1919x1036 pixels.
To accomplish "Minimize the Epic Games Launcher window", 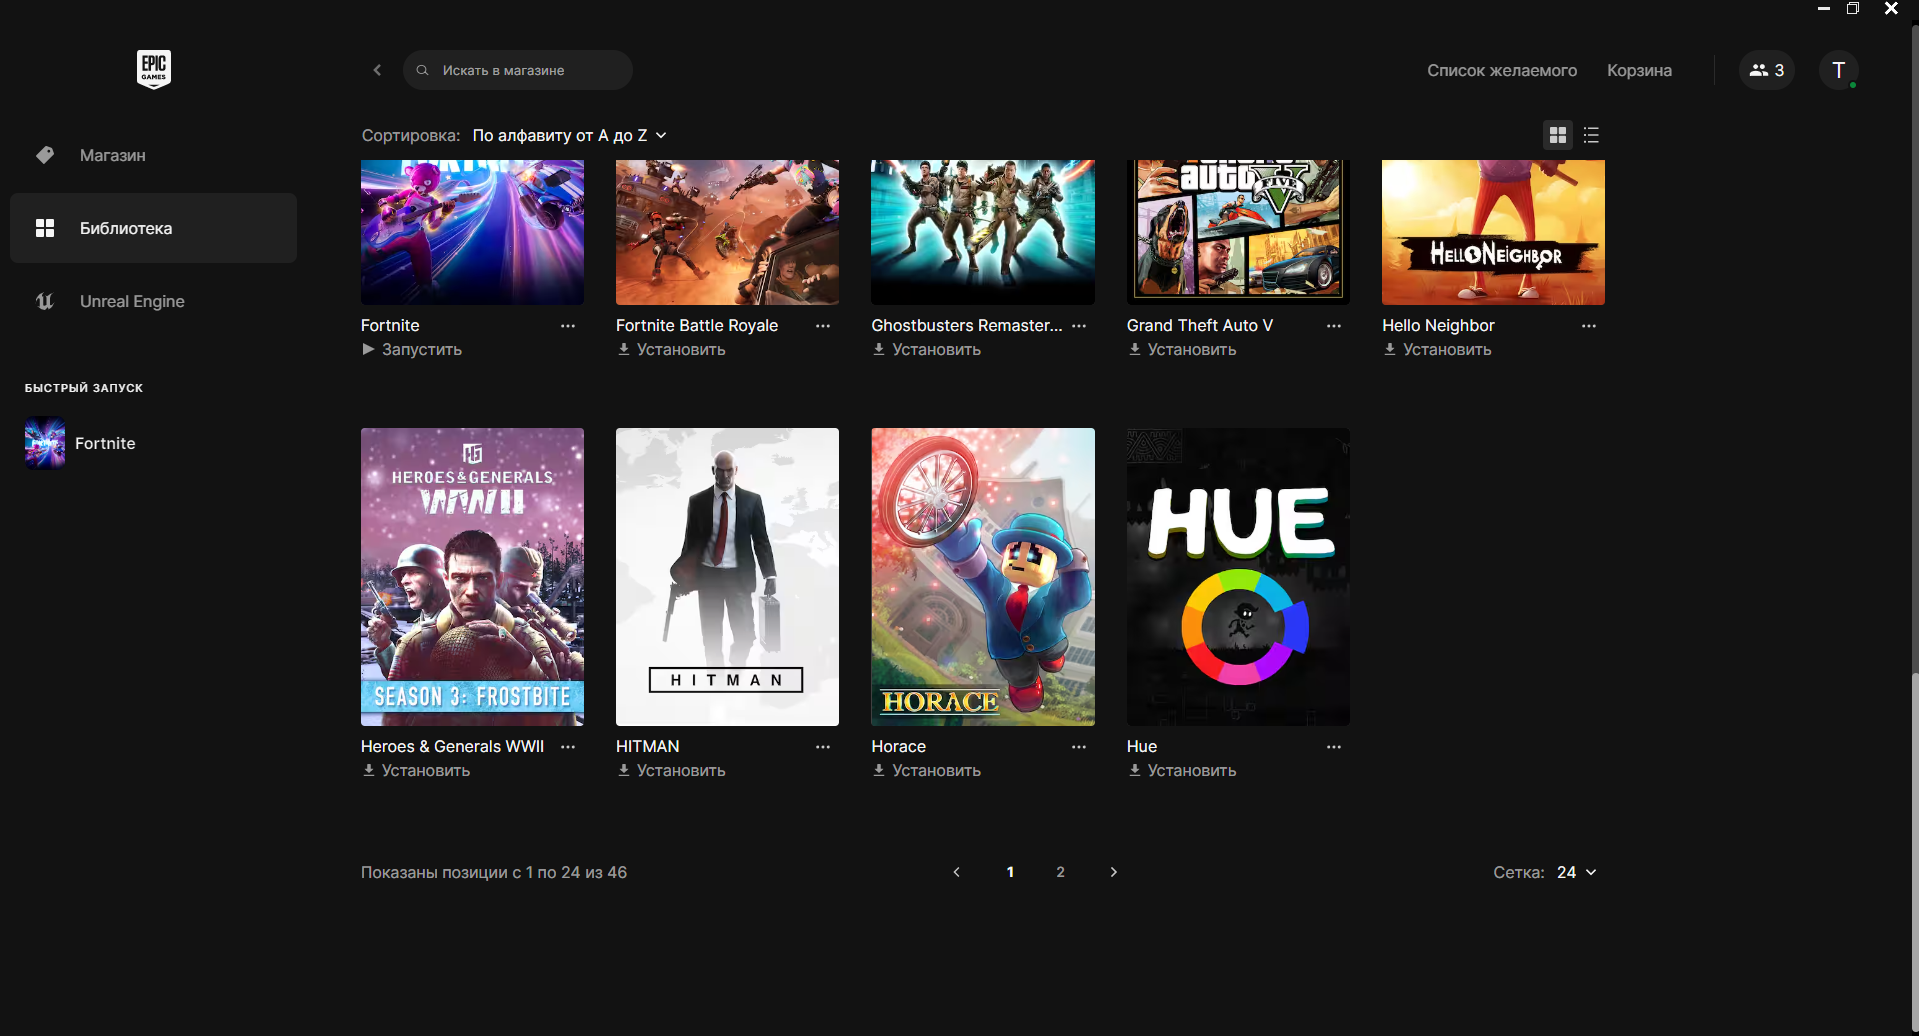I will point(1824,8).
